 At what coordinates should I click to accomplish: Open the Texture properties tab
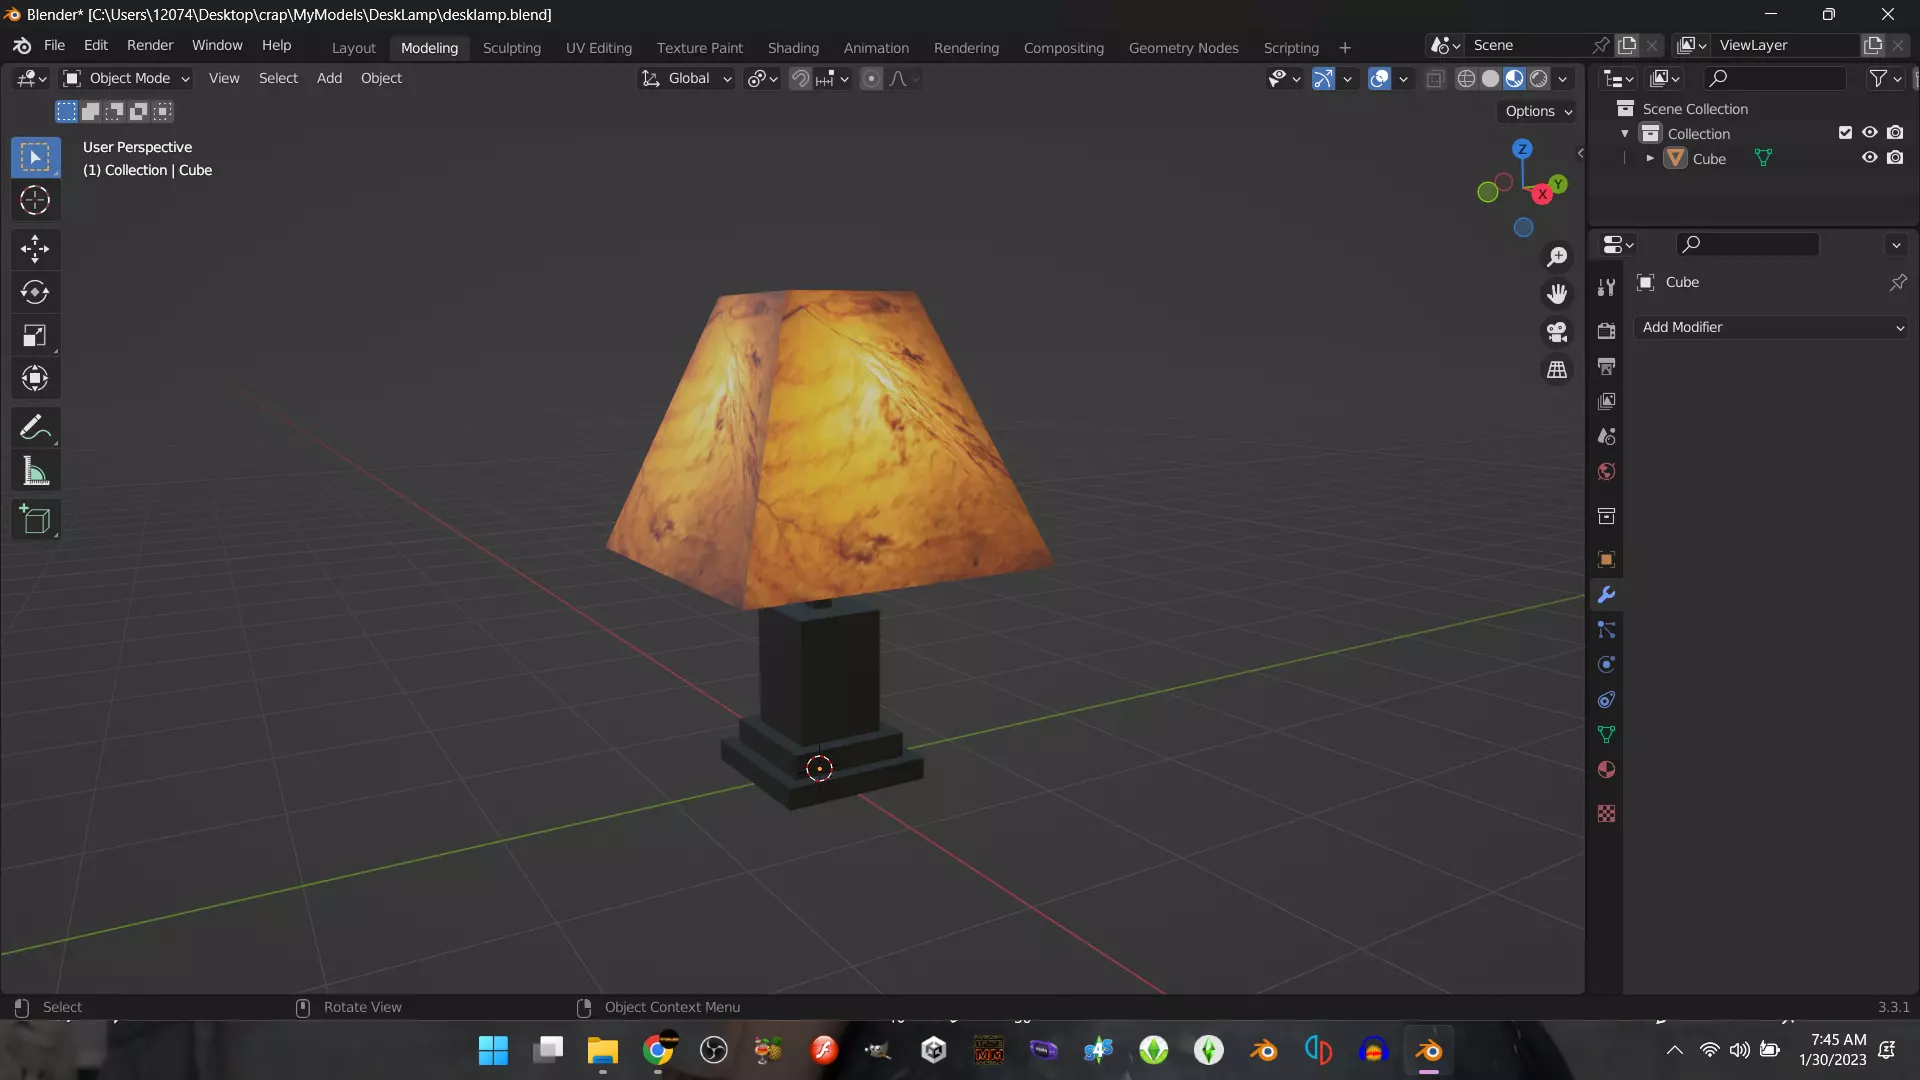(x=1606, y=814)
